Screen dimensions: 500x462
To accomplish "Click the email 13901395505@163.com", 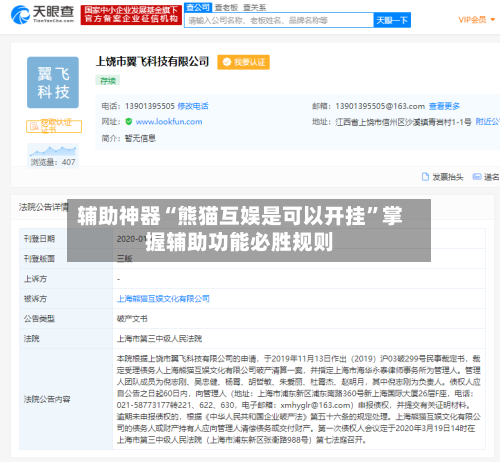I will pyautogui.click(x=380, y=106).
